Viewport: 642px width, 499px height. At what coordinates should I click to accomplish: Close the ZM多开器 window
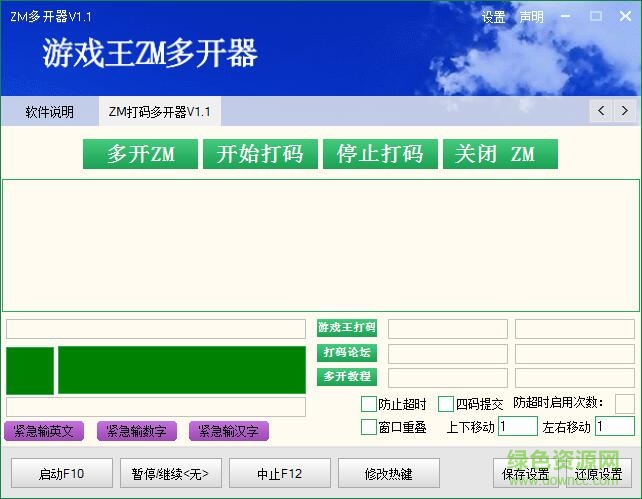coord(625,16)
